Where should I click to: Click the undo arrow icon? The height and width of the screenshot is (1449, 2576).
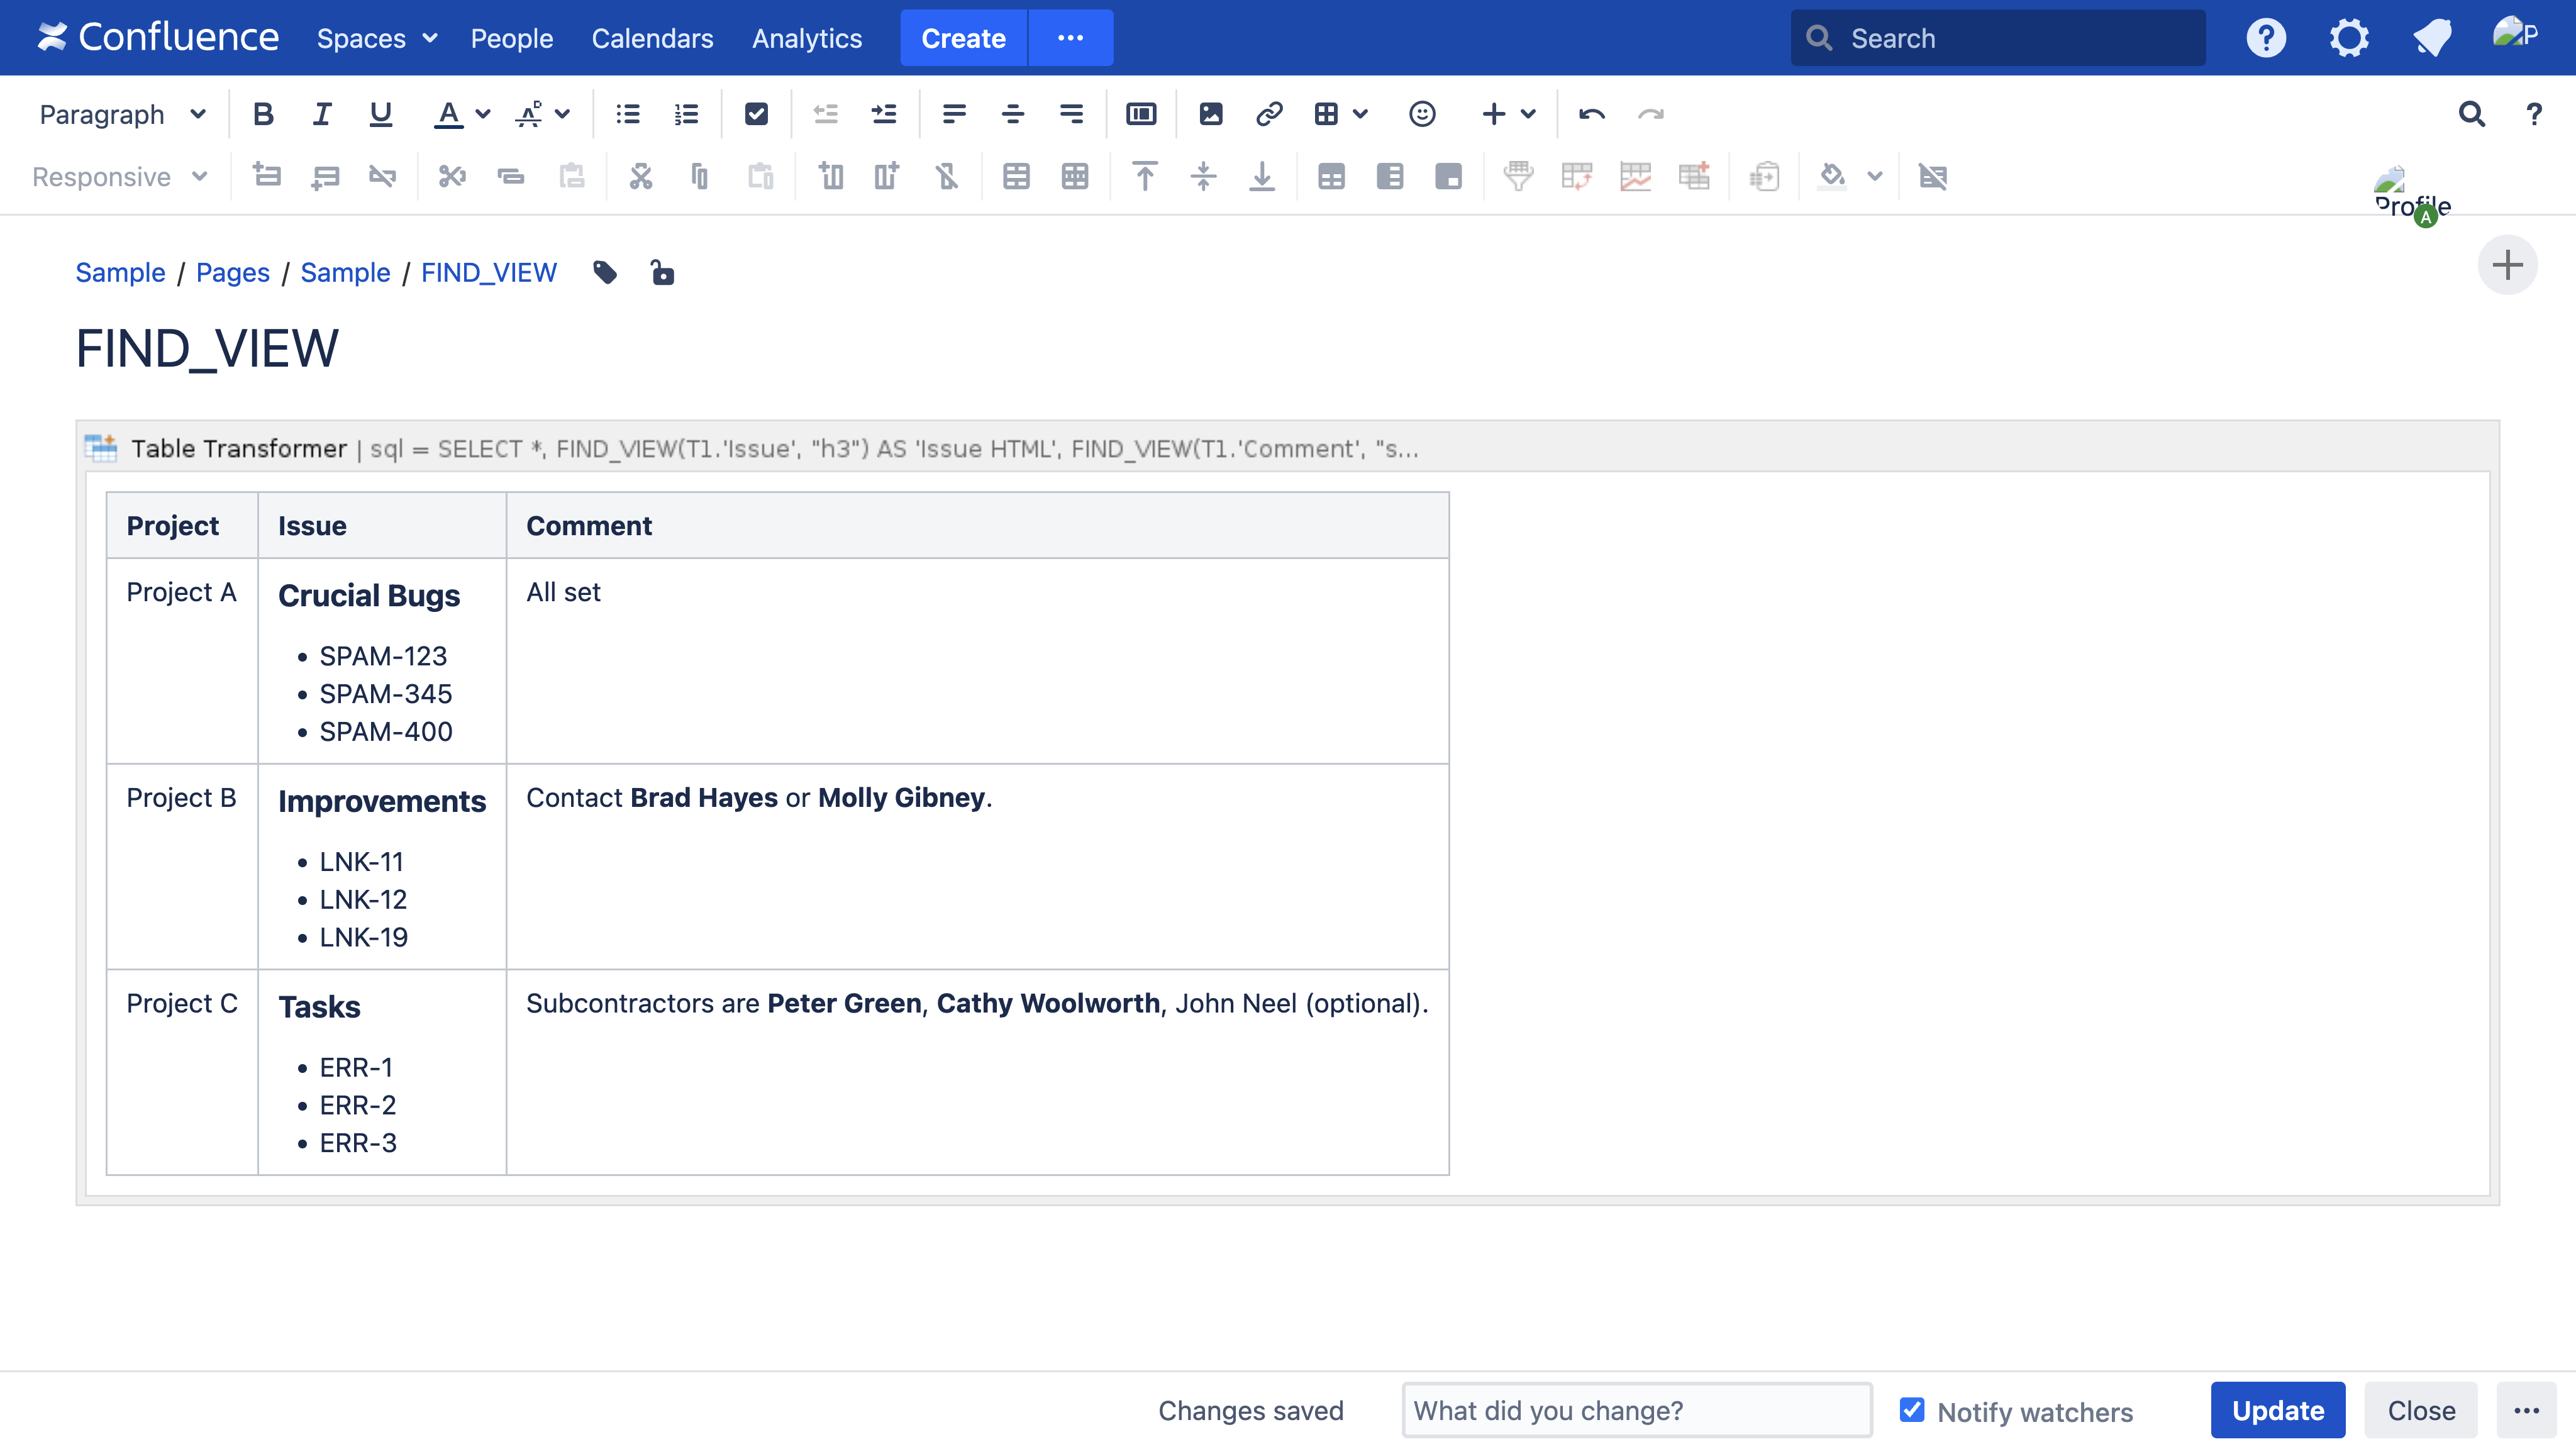1591,114
